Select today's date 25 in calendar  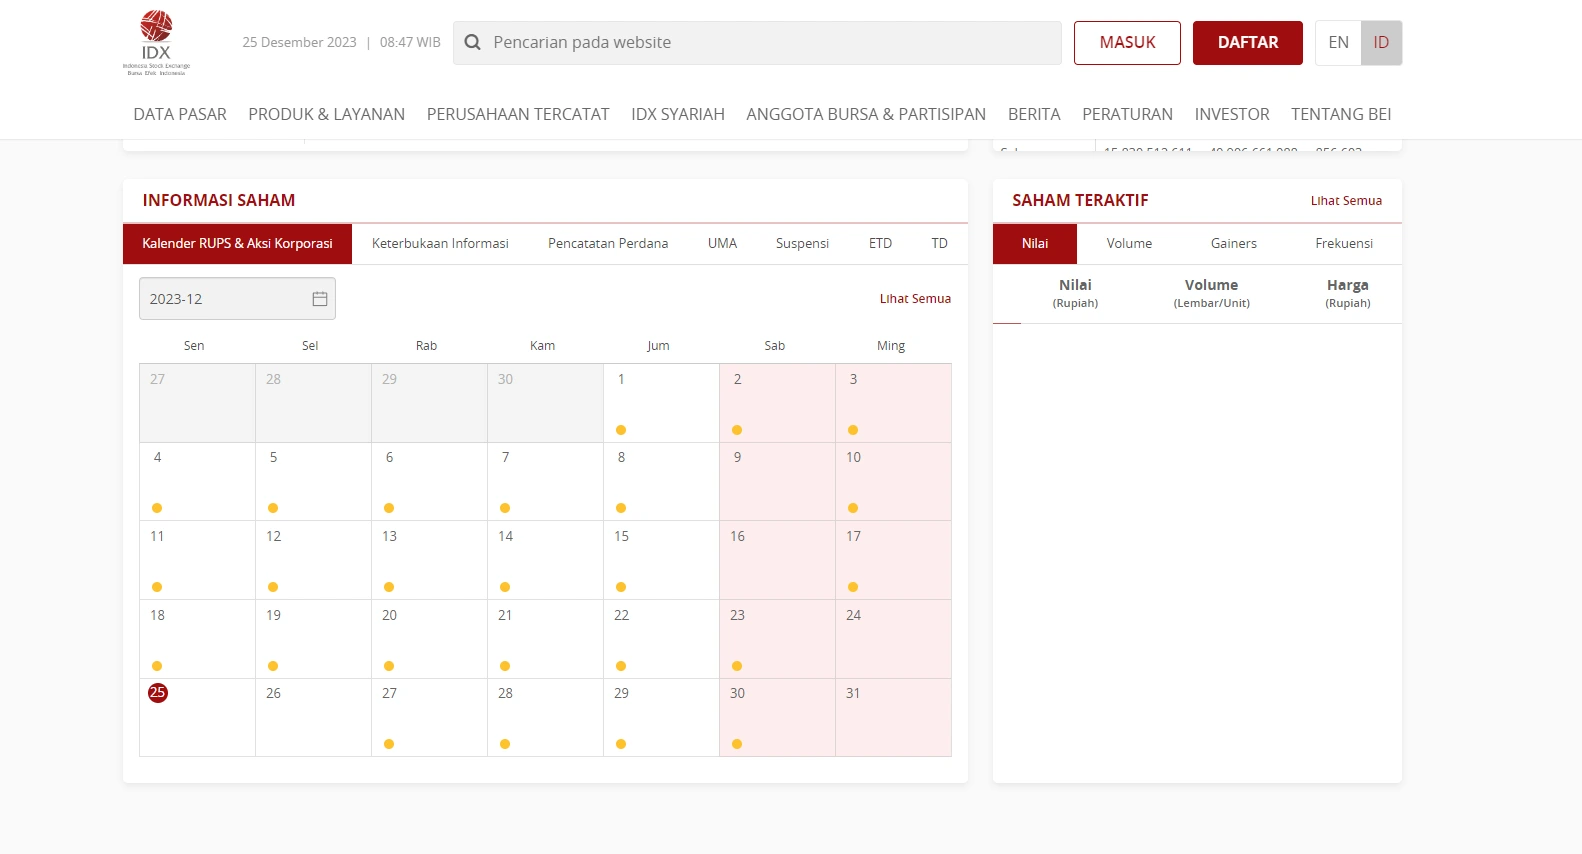click(158, 693)
